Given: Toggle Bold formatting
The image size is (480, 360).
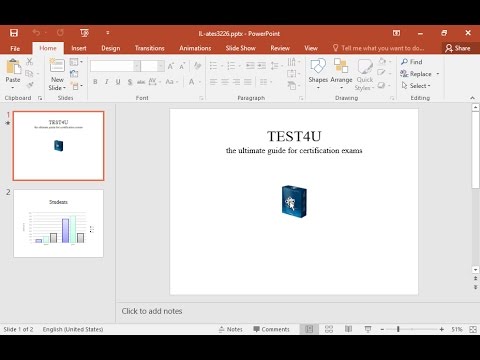Looking at the screenshot, I should click(95, 82).
